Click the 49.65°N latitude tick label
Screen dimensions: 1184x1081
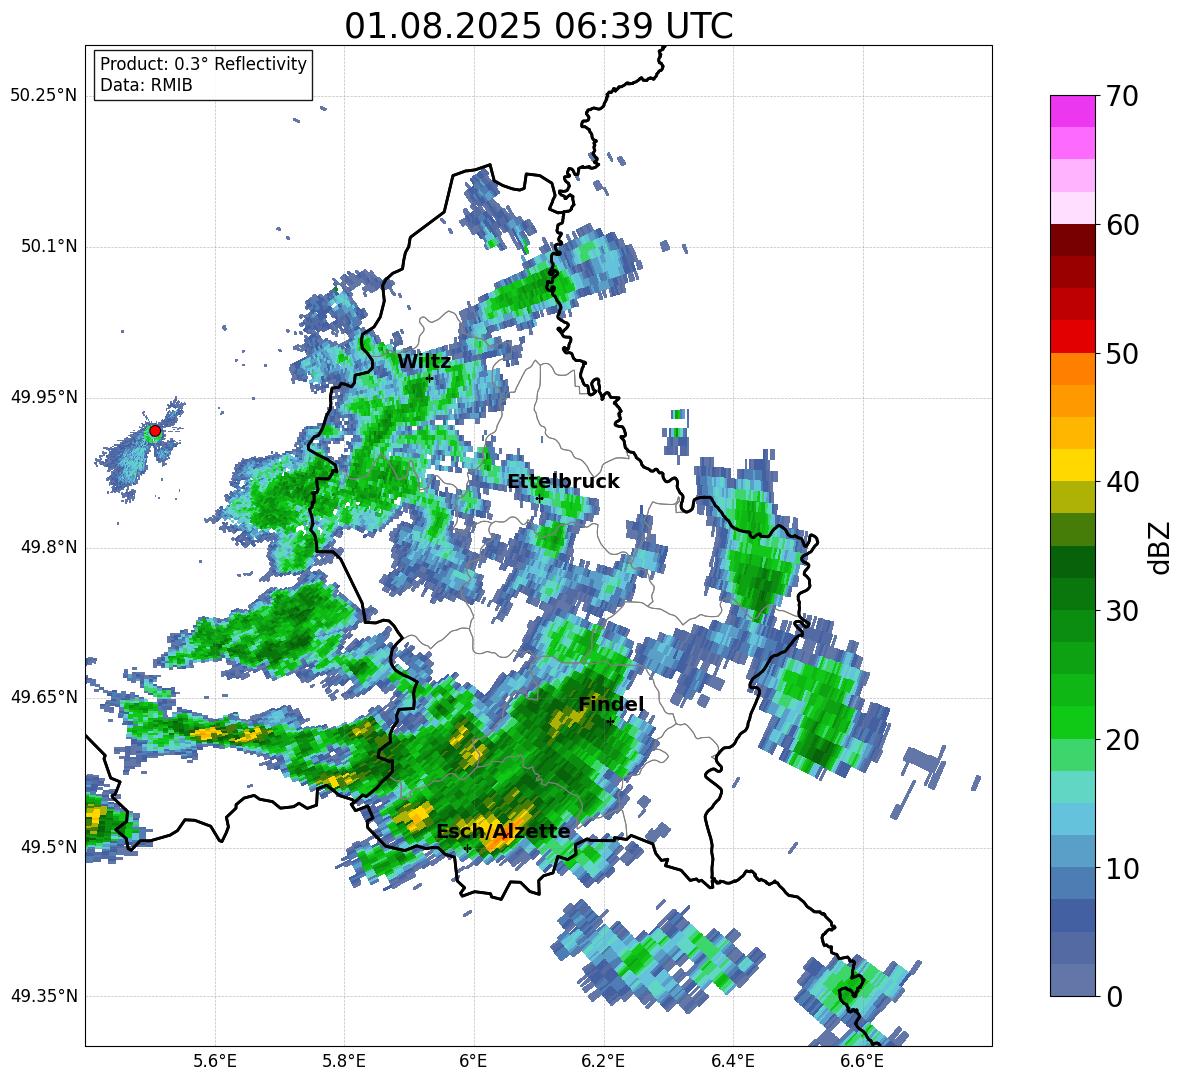pos(44,697)
